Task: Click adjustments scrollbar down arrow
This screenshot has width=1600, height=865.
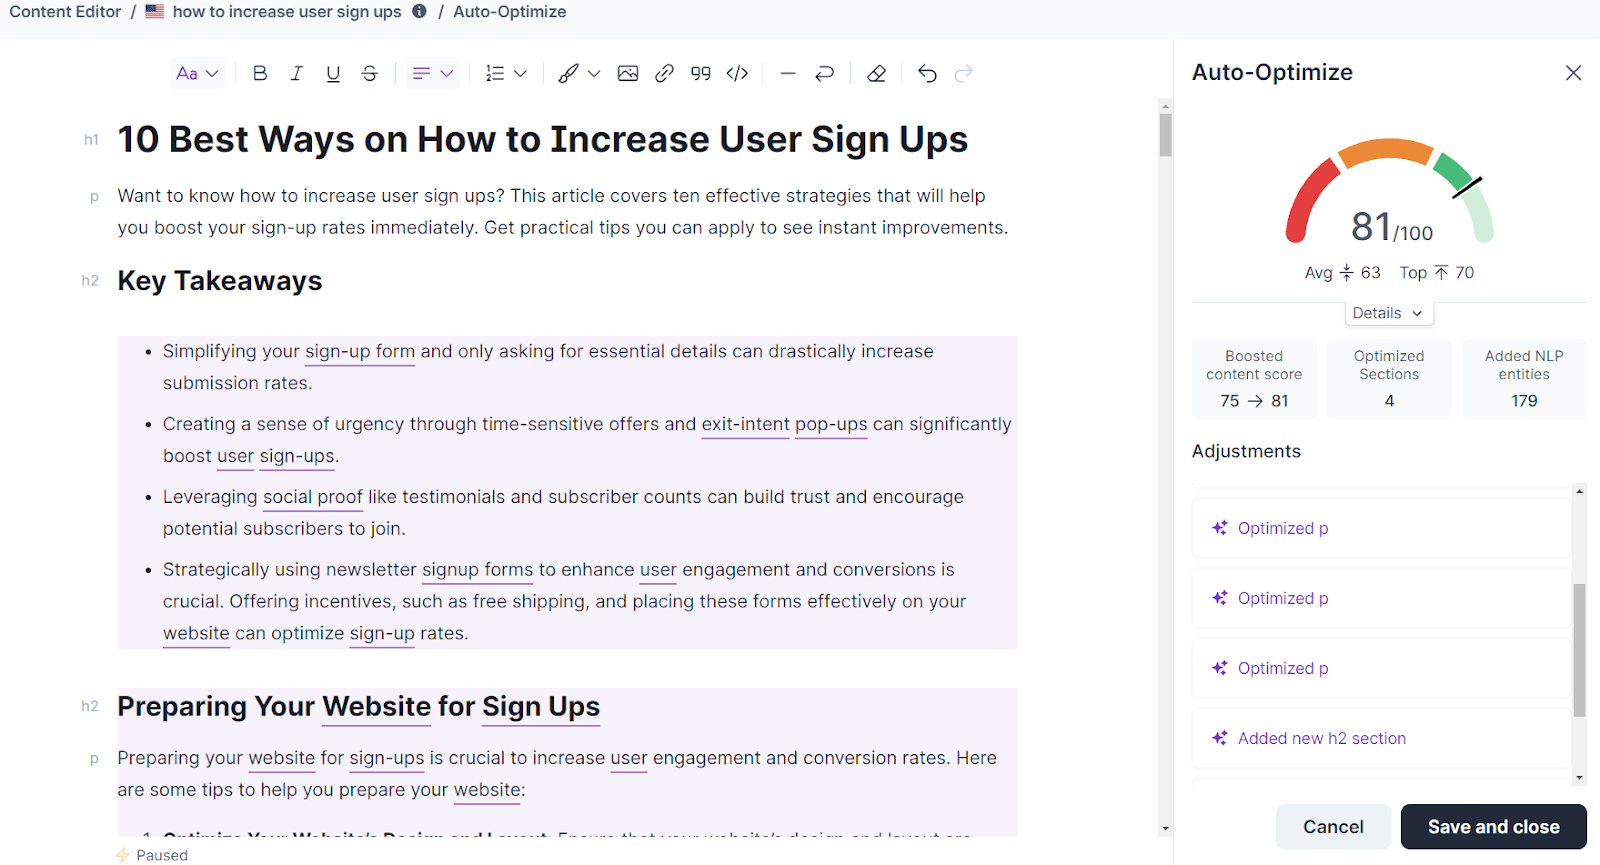Action: (1579, 777)
